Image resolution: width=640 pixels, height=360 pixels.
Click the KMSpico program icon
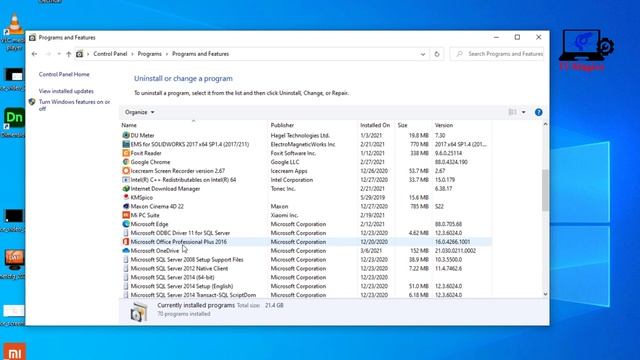(x=126, y=197)
